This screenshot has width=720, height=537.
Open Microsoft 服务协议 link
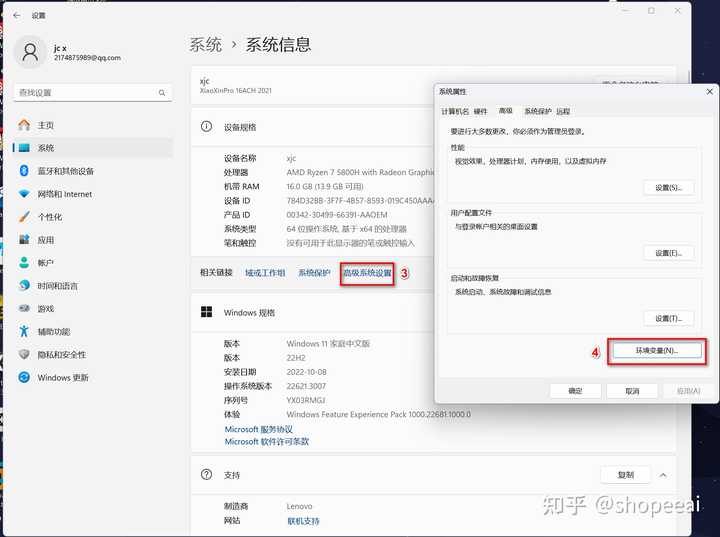point(259,429)
